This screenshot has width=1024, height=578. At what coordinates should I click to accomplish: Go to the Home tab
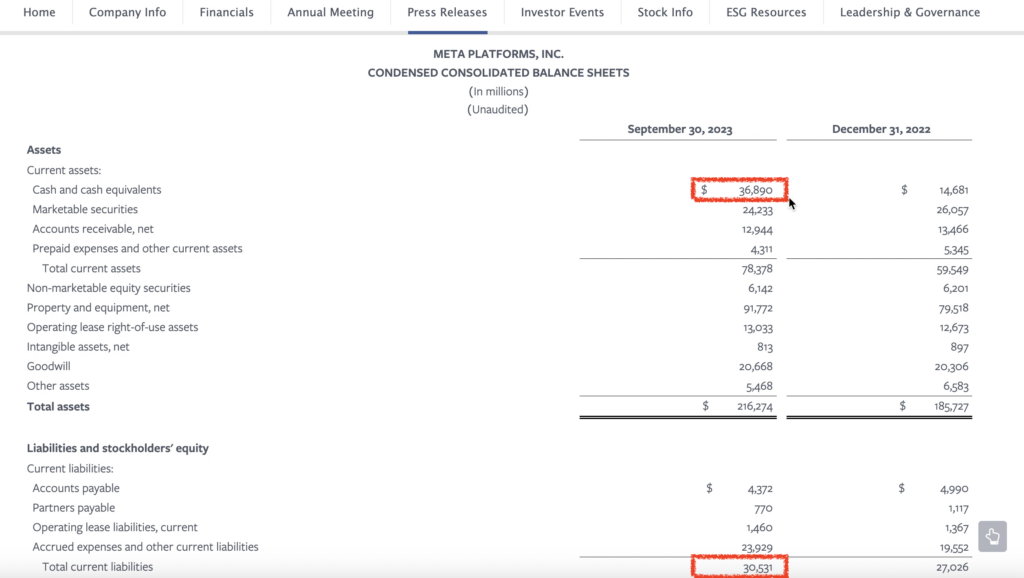39,12
